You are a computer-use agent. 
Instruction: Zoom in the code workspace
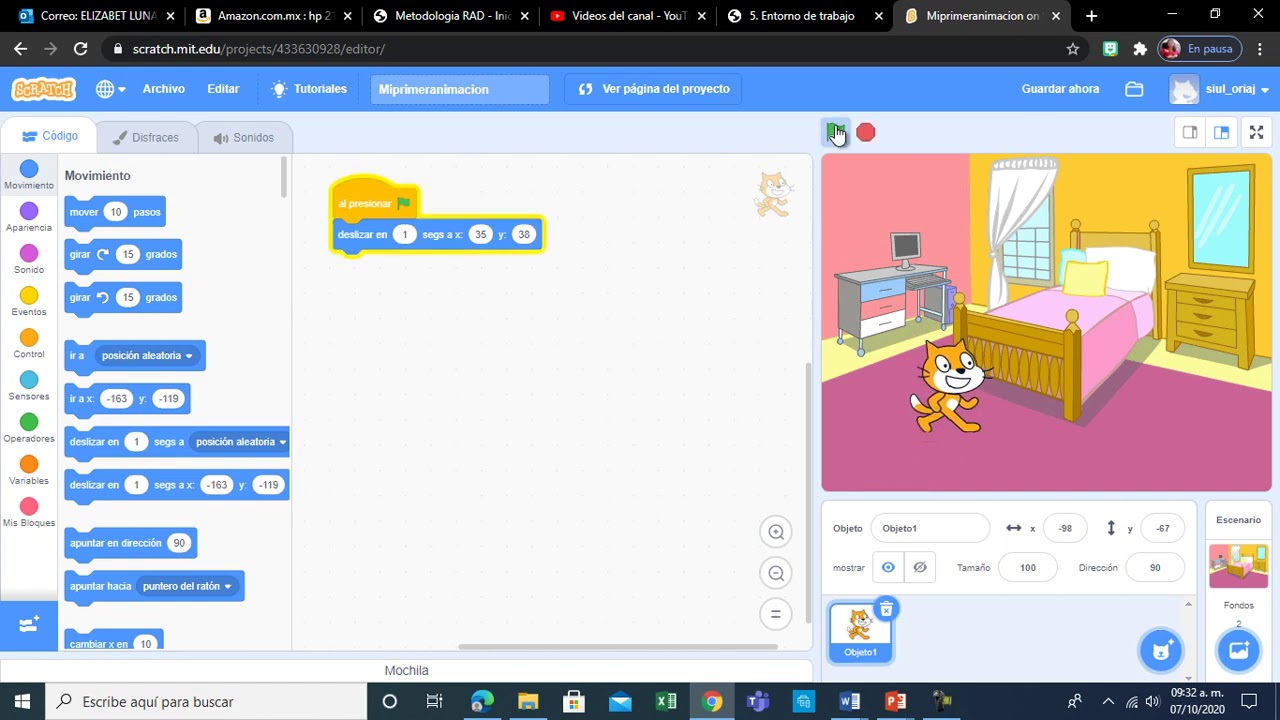(x=776, y=532)
